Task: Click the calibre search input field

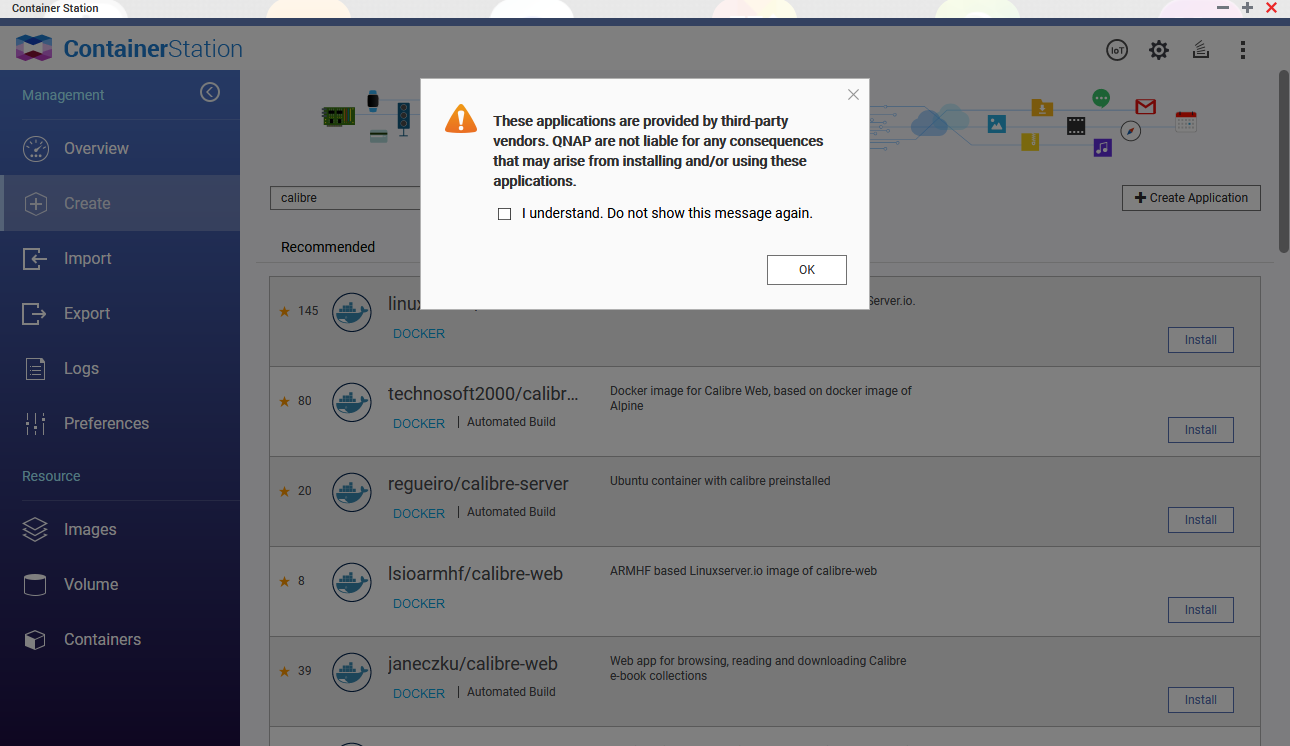Action: (345, 198)
